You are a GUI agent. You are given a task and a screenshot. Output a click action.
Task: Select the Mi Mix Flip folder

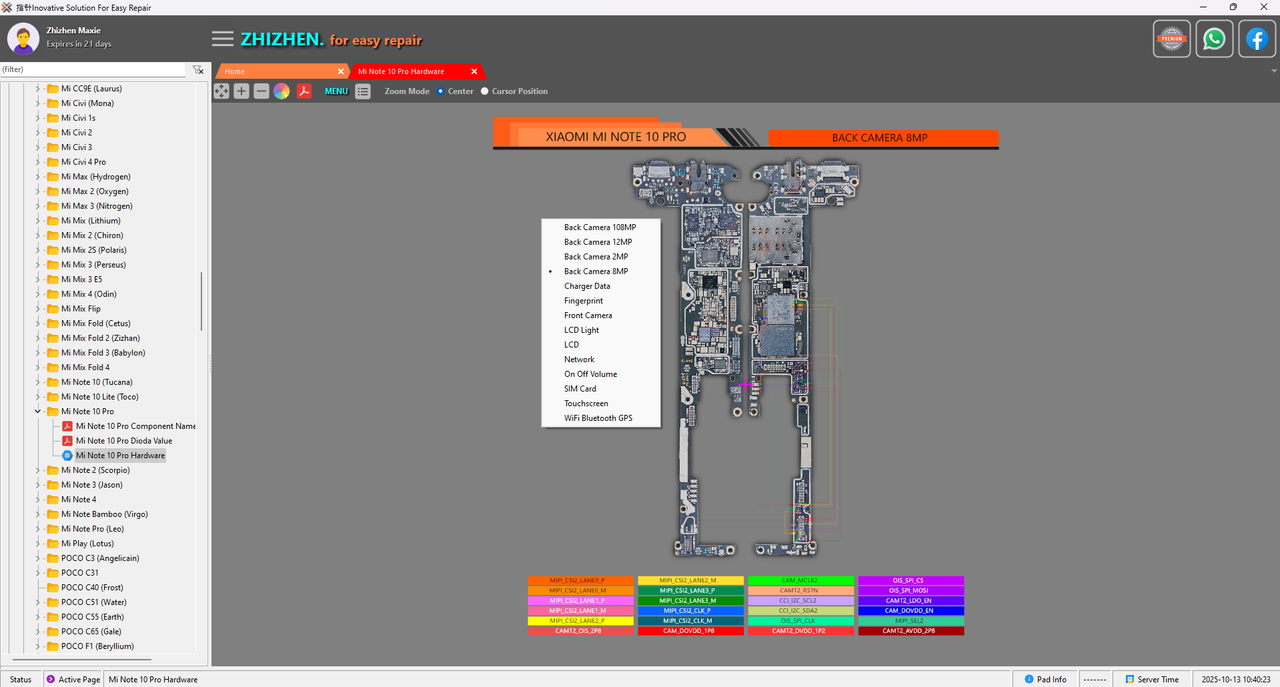click(x=81, y=309)
